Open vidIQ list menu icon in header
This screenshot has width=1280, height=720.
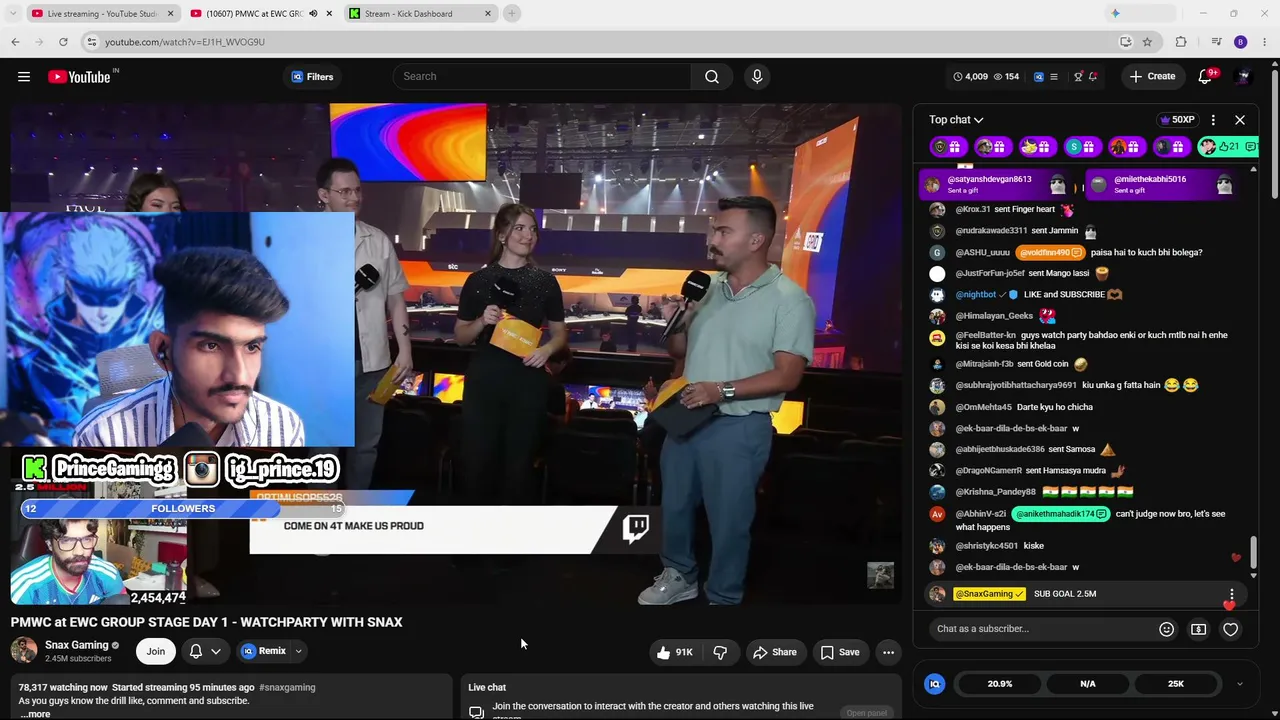click(x=1053, y=77)
